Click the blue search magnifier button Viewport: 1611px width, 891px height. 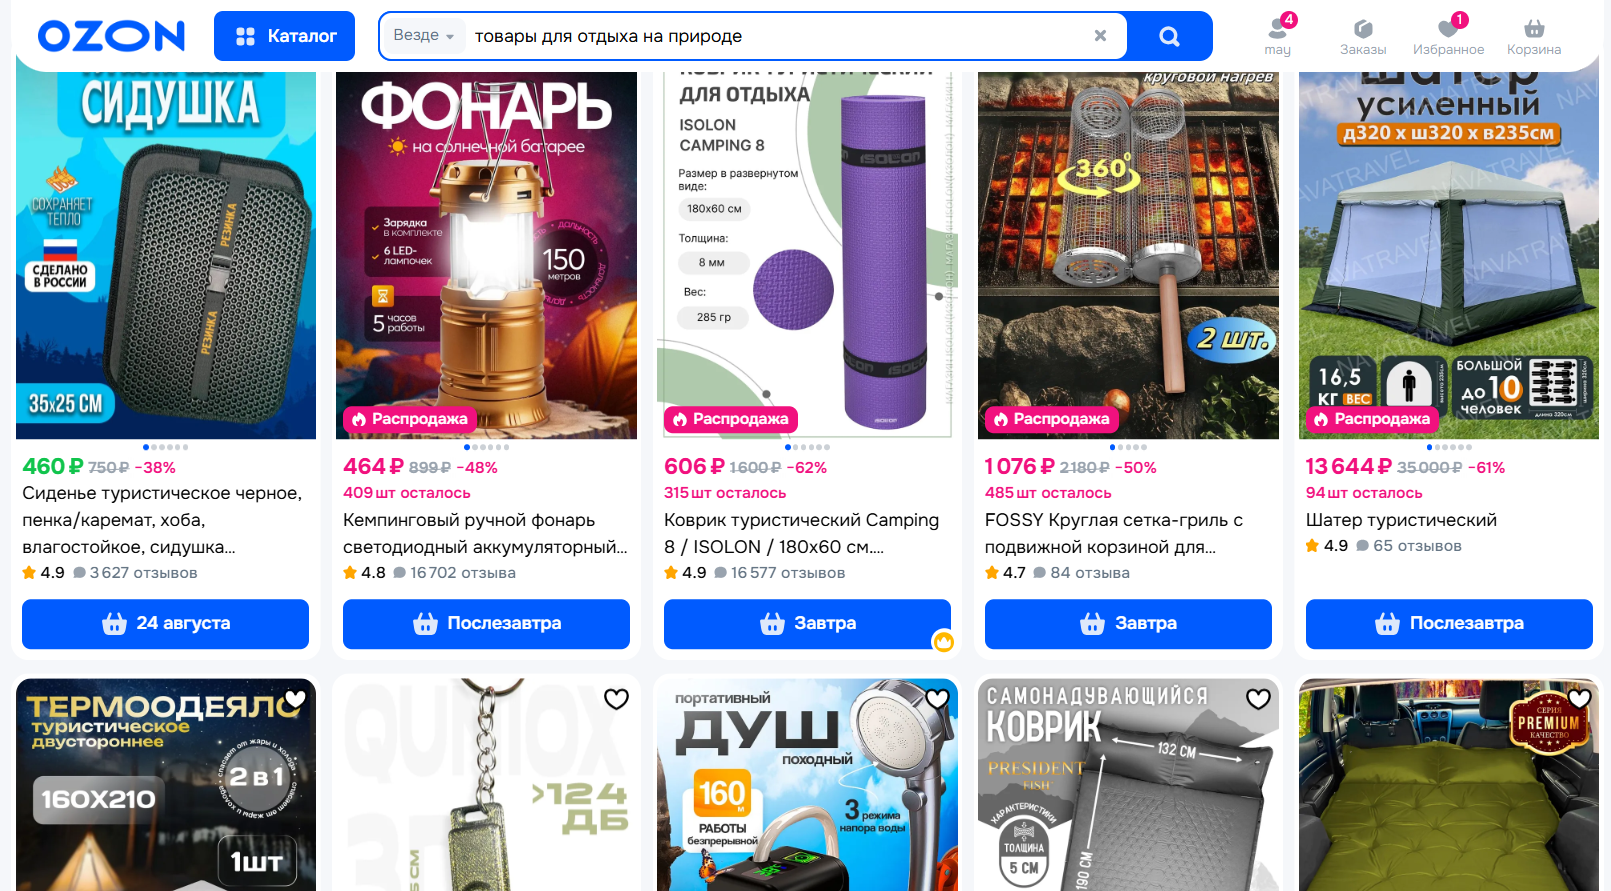pos(1169,37)
